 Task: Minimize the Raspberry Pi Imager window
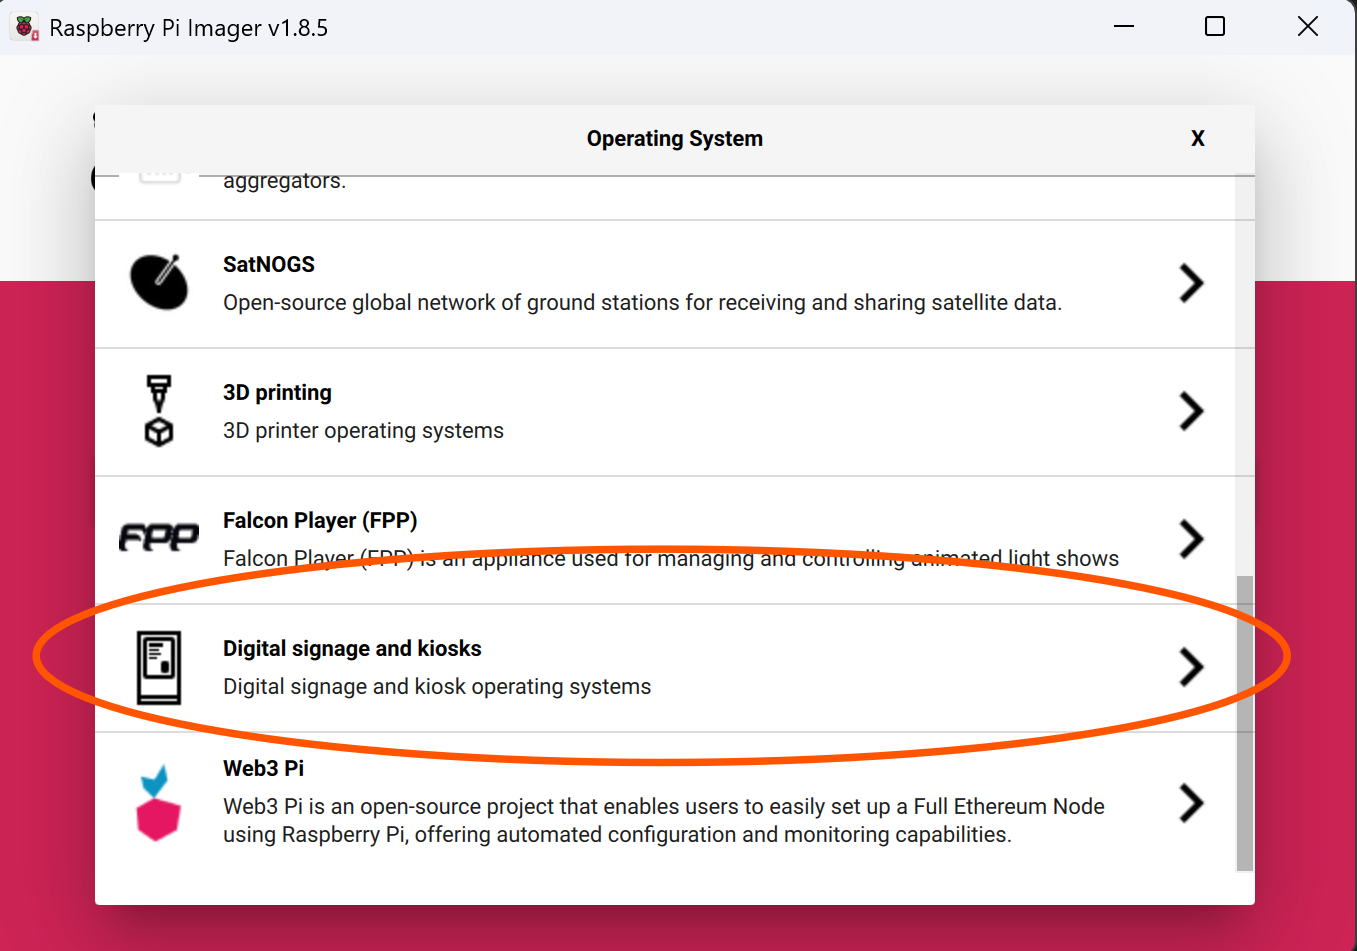pos(1124,27)
